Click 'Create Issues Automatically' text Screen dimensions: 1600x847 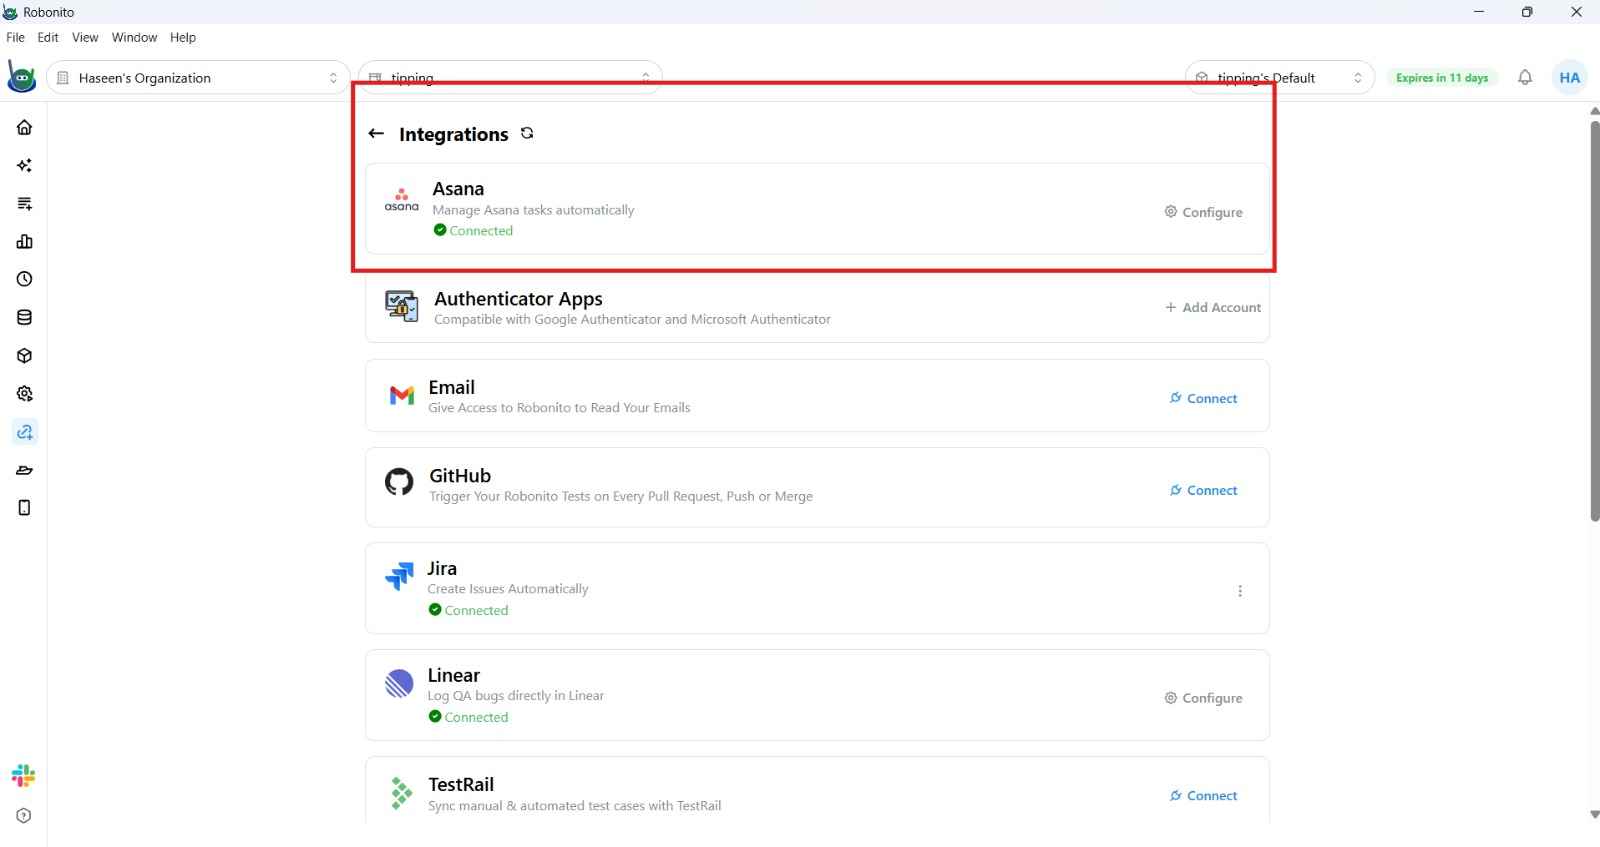coord(508,589)
